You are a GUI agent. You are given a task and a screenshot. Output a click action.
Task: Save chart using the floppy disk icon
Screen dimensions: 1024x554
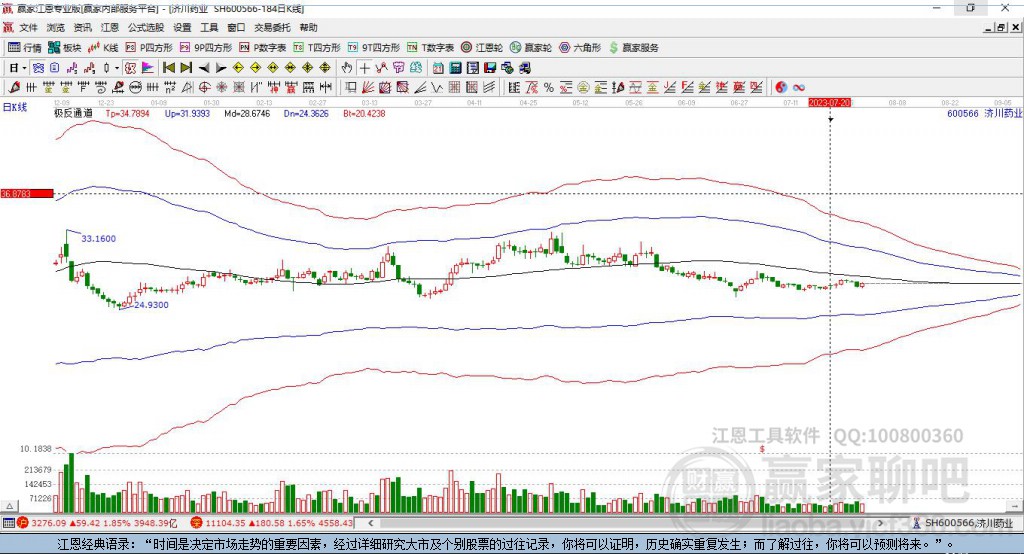490,68
